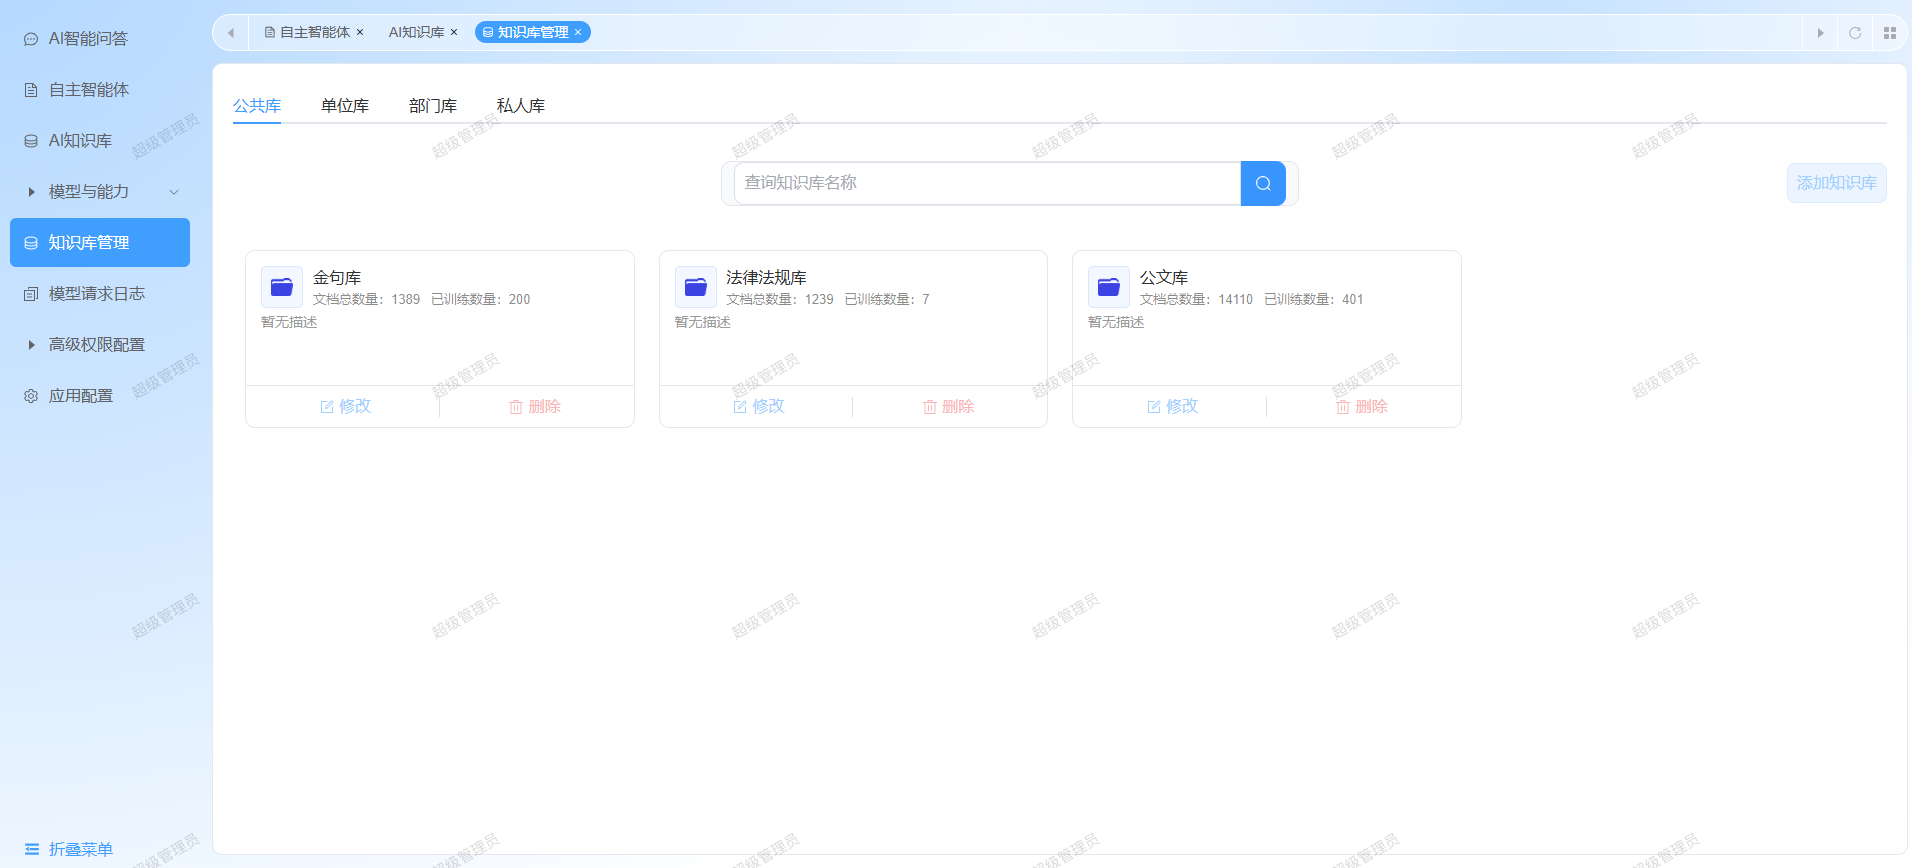1912x868 pixels.
Task: Expand the 模型与能力 menu triangle
Action: pyautogui.click(x=32, y=192)
